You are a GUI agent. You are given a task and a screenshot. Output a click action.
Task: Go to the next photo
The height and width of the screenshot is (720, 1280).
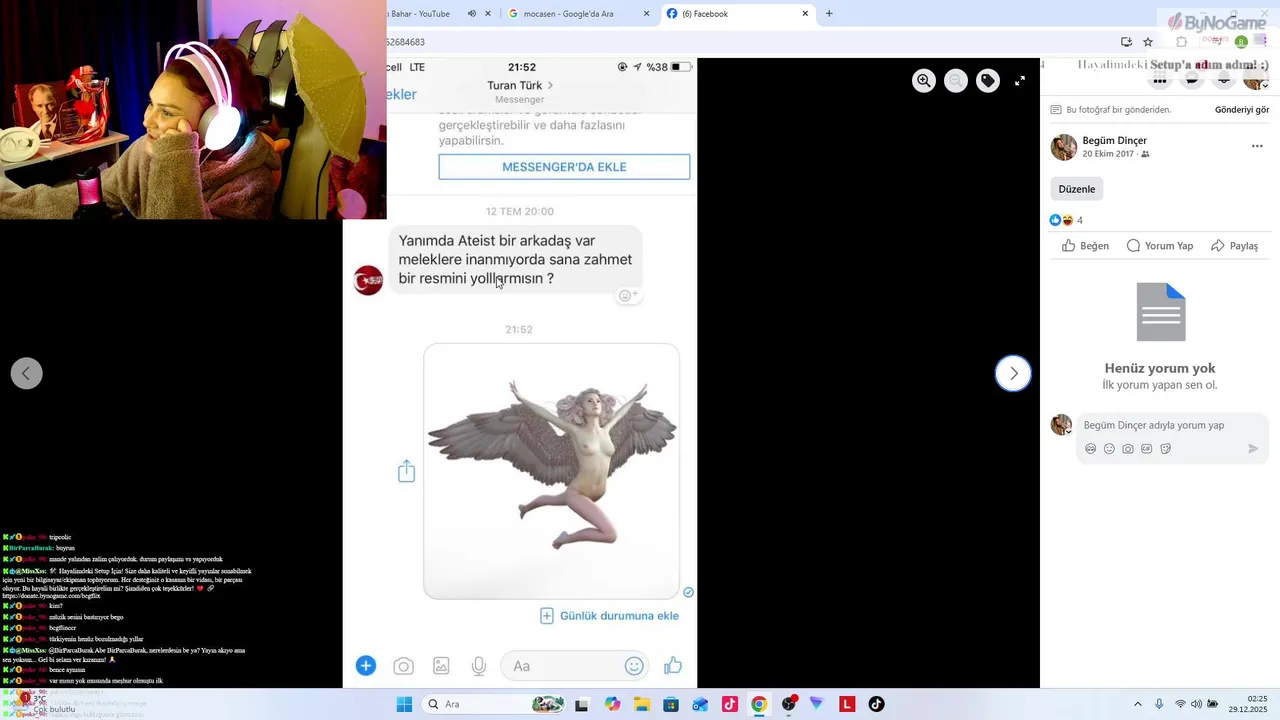pos(1013,373)
